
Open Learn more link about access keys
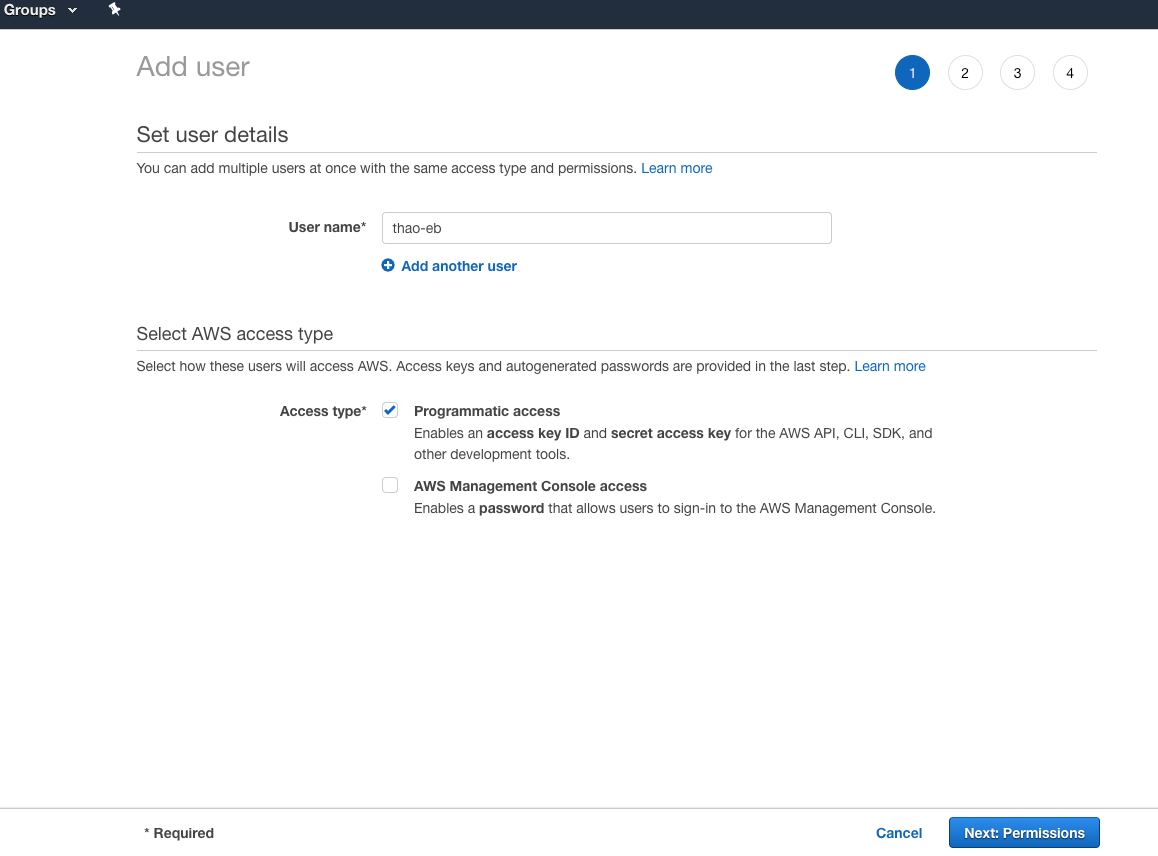click(889, 366)
